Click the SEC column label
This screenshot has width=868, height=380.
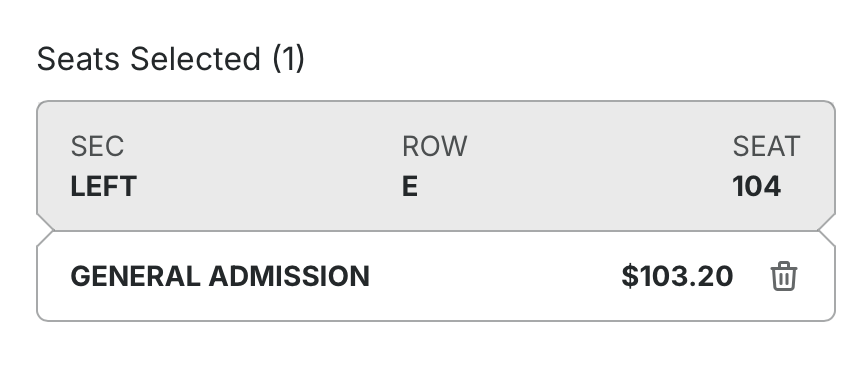97,146
